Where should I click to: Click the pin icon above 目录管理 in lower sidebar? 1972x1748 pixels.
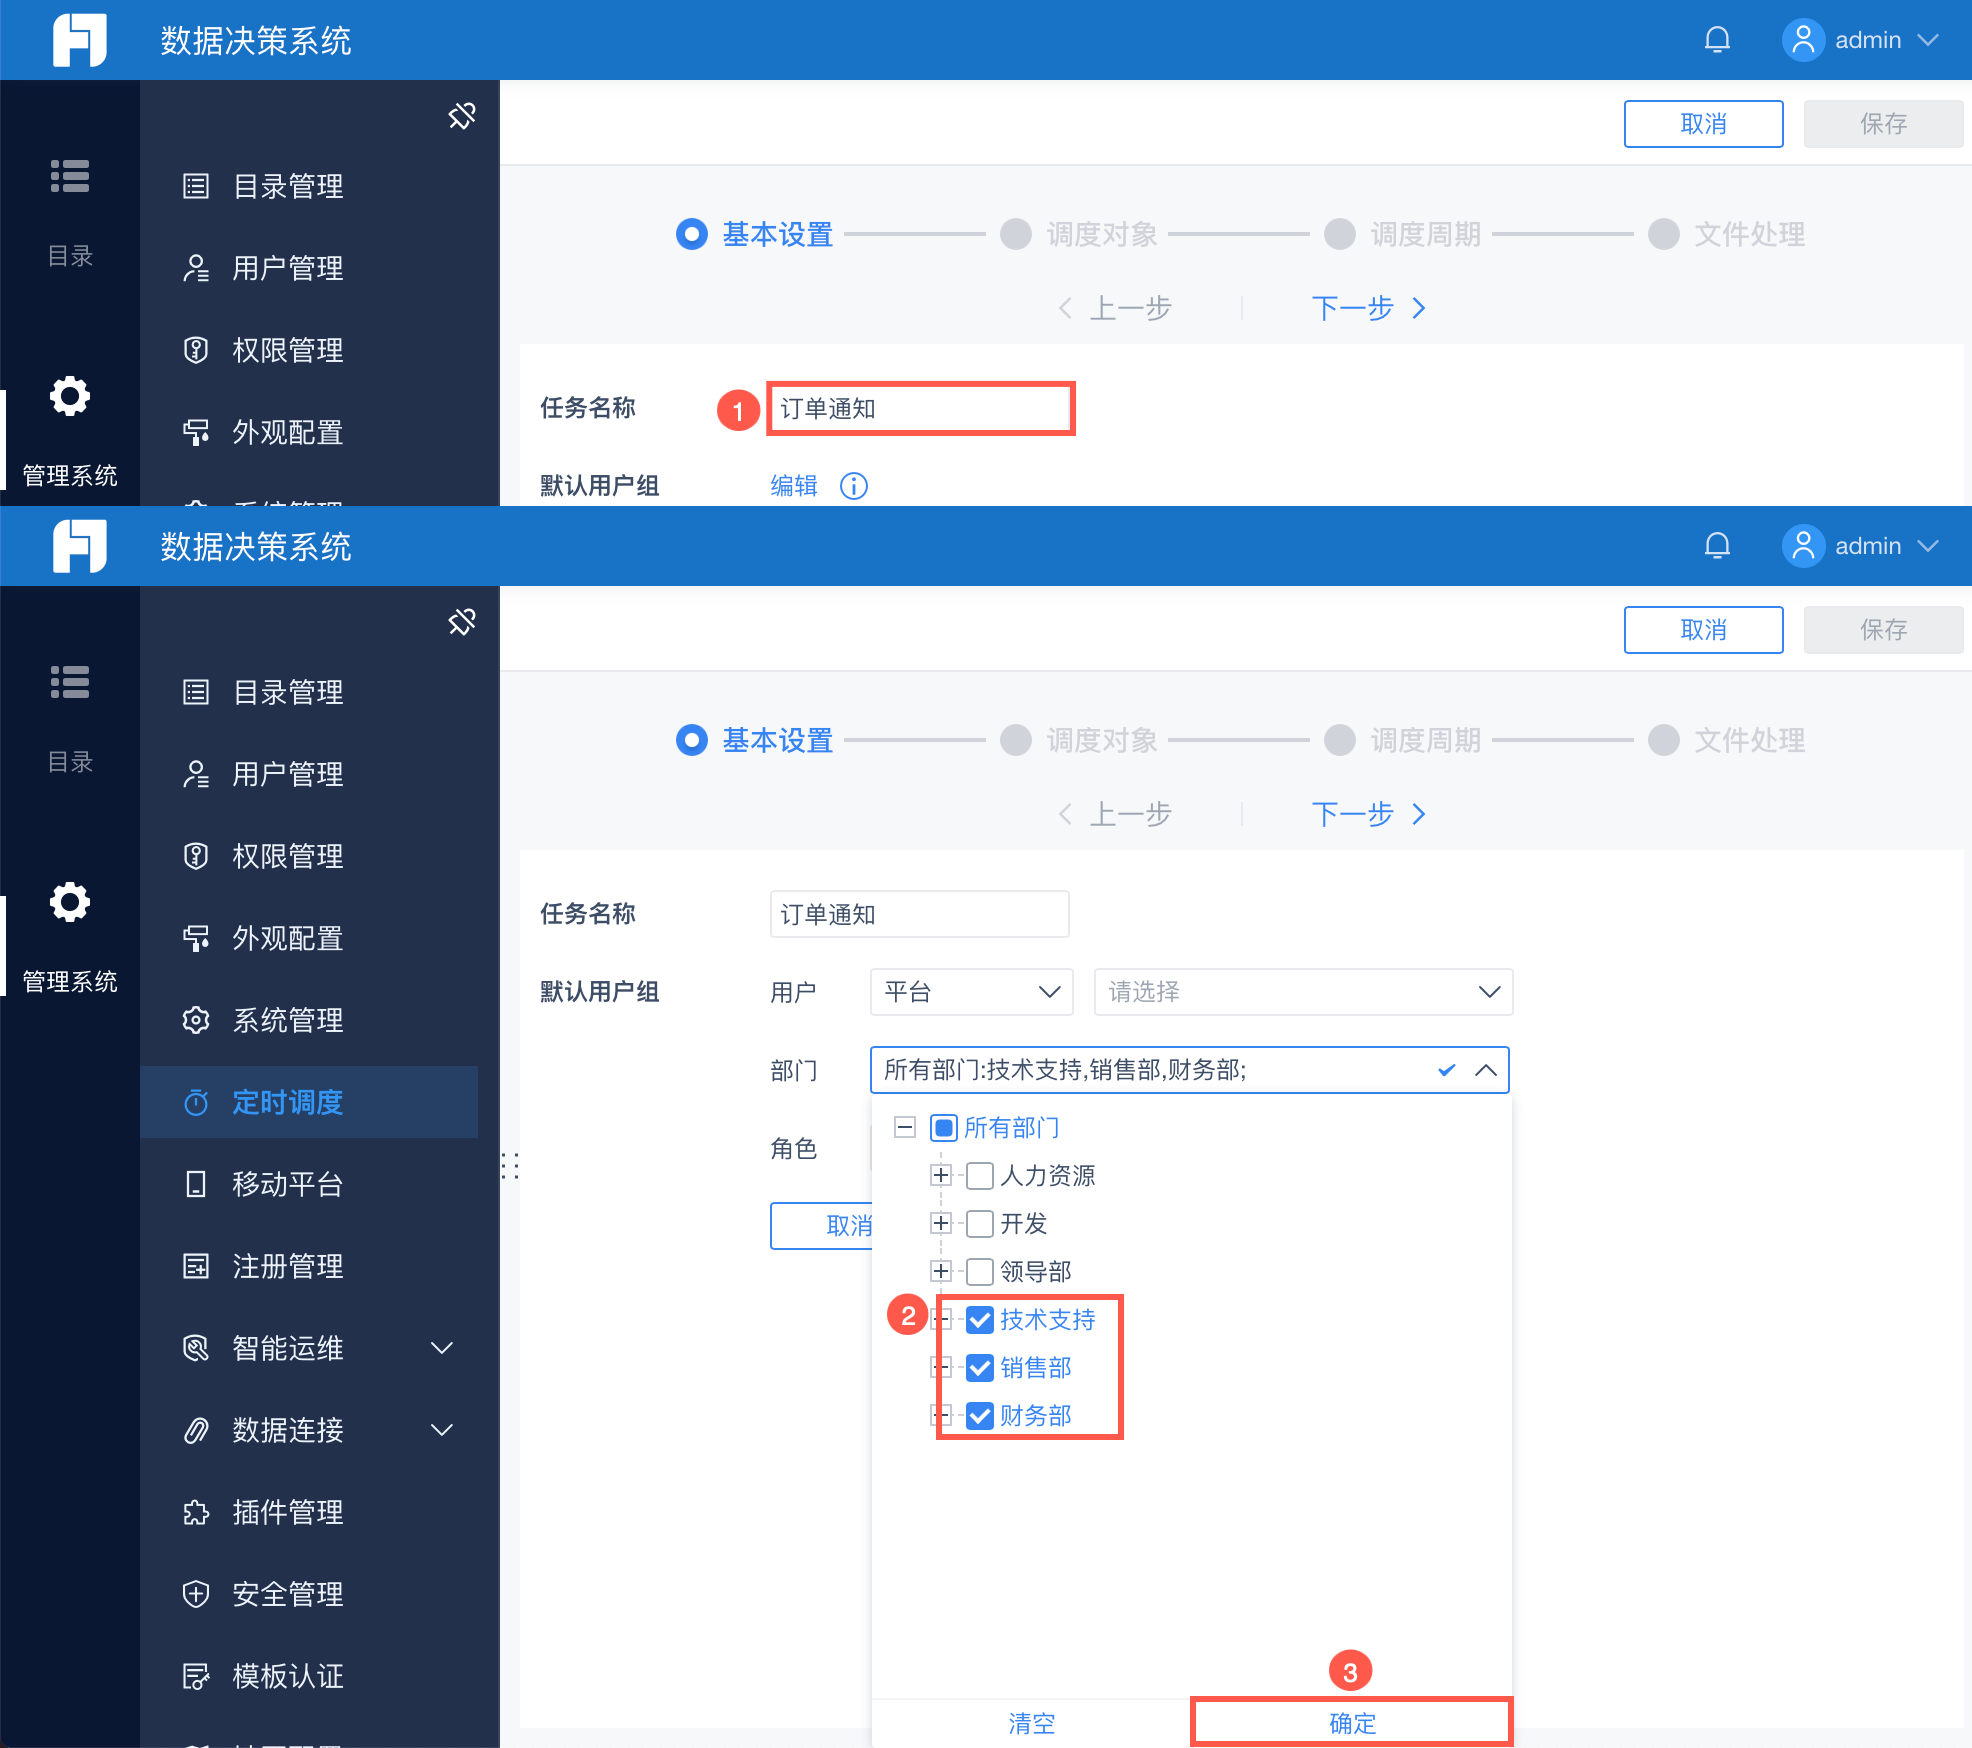click(x=461, y=622)
